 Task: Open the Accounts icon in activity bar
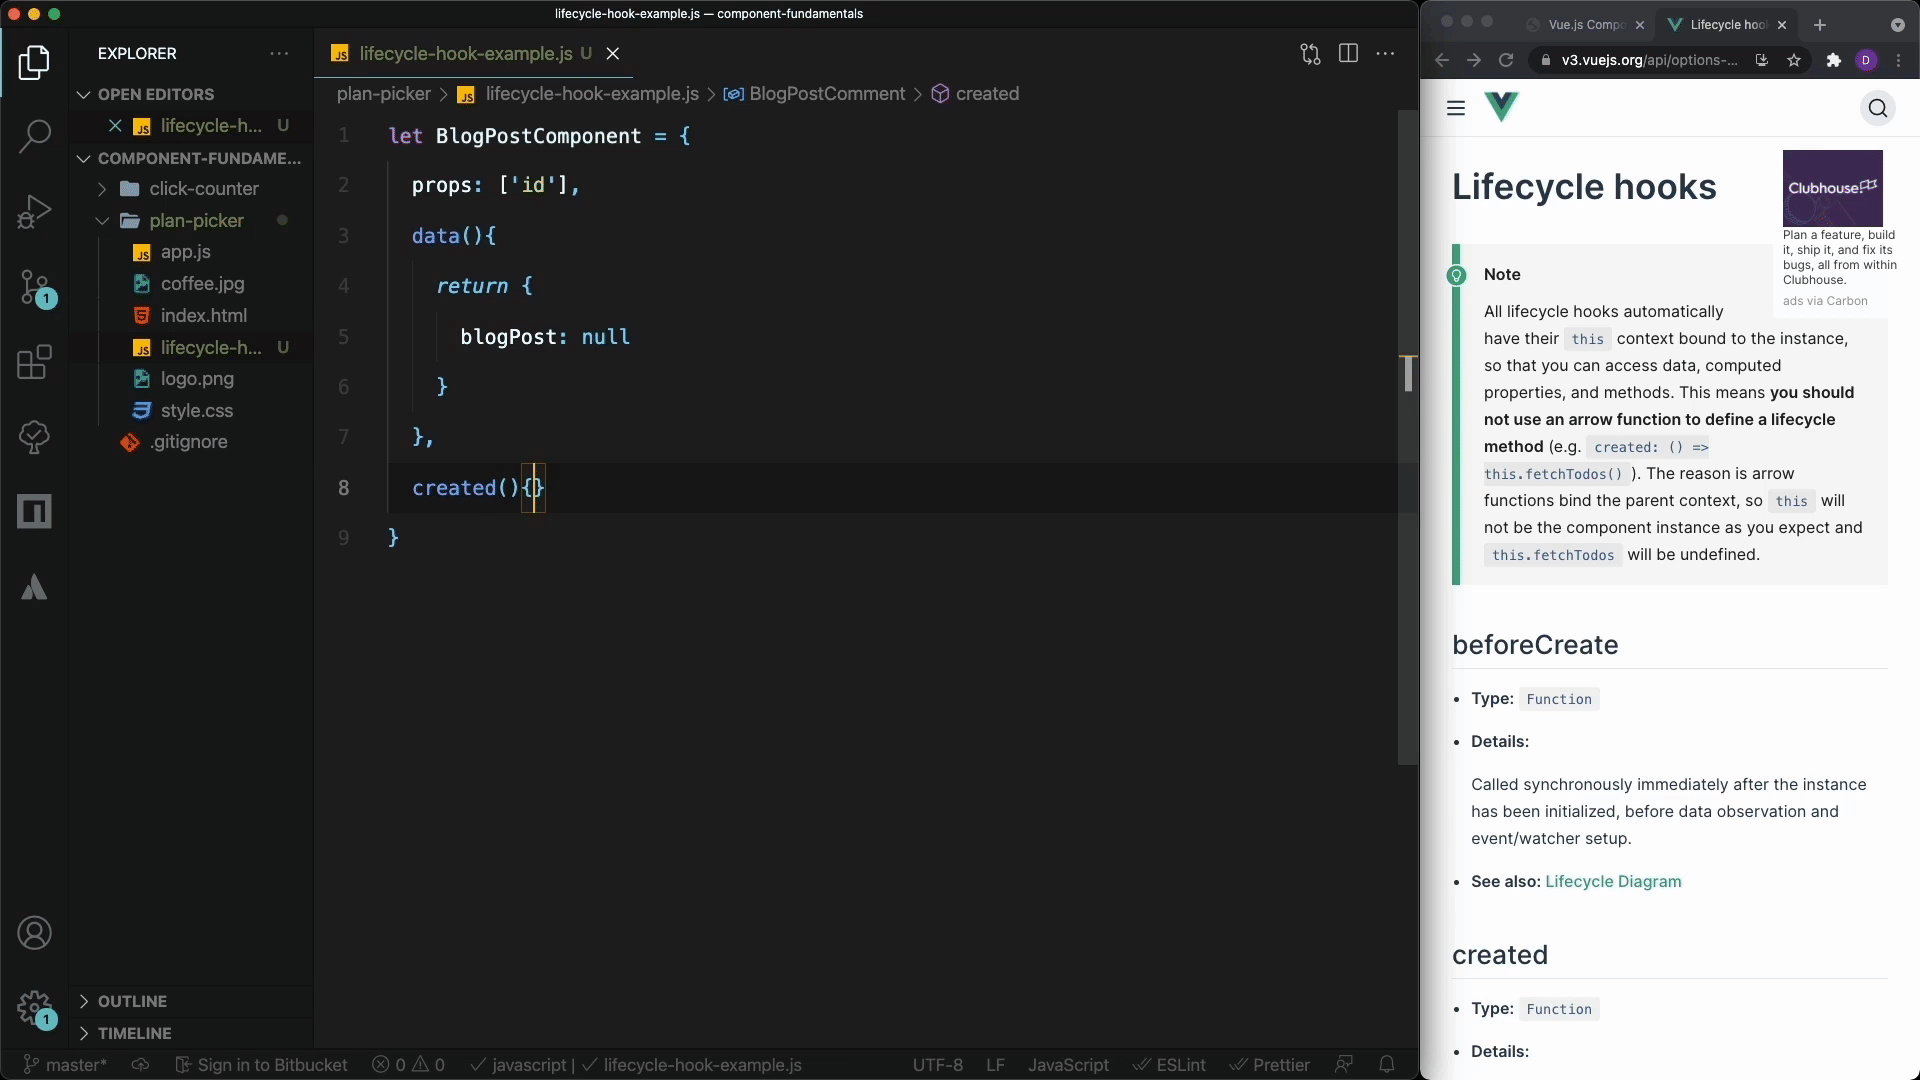pyautogui.click(x=35, y=933)
